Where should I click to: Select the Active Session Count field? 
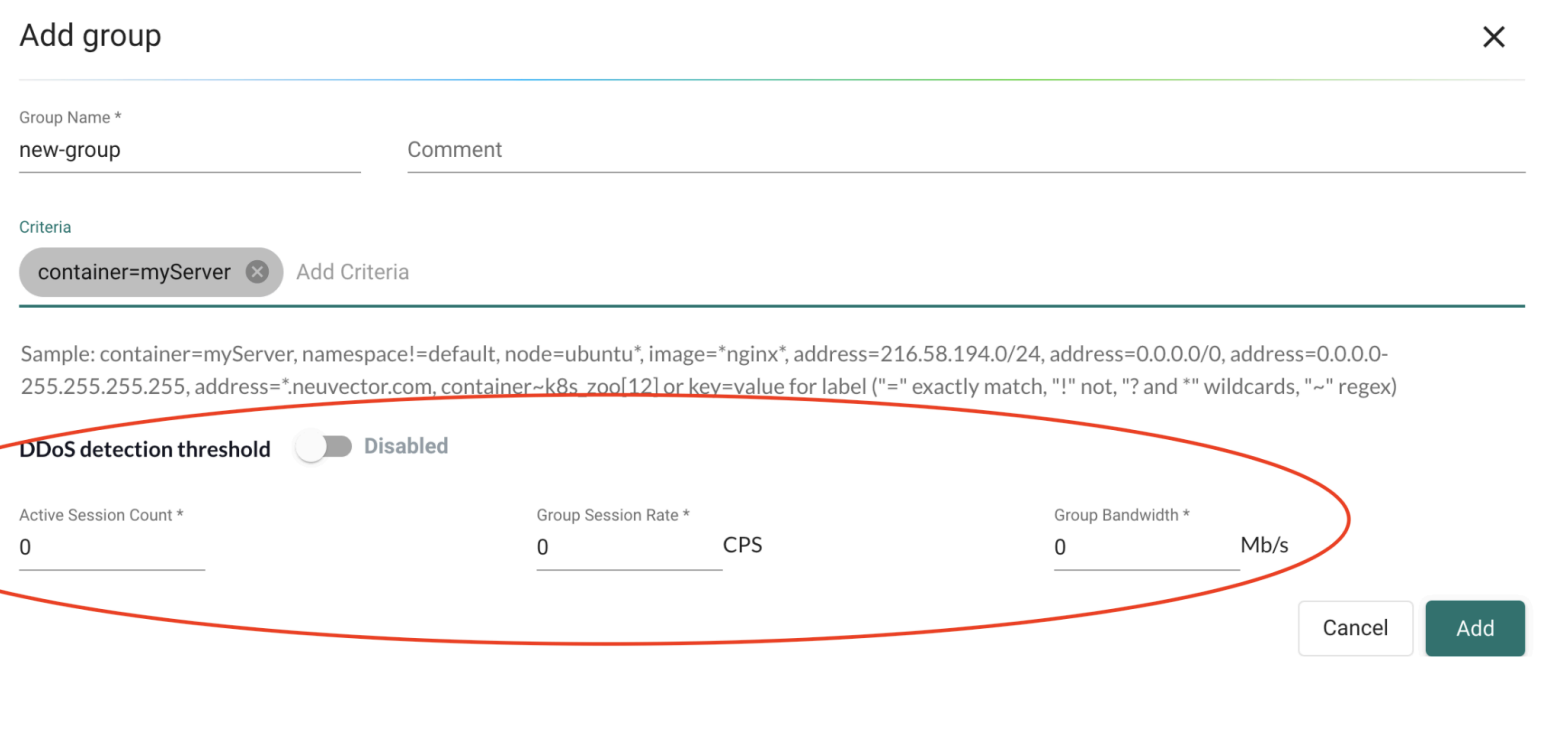(x=112, y=547)
